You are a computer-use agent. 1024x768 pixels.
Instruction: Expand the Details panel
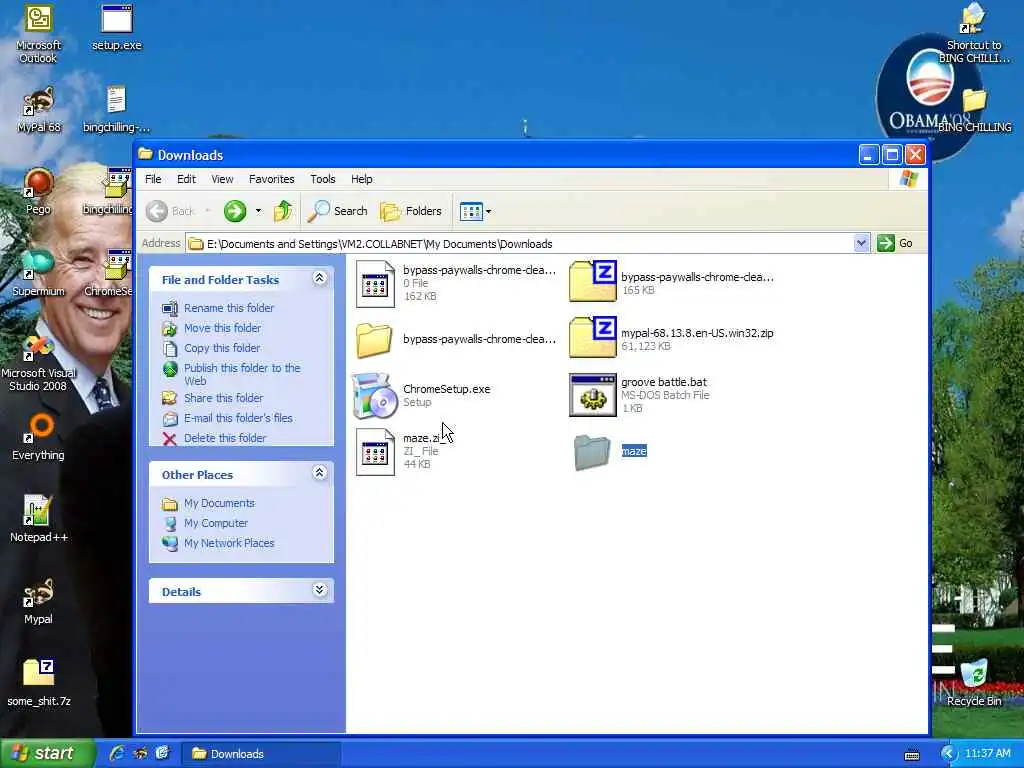[x=319, y=590]
